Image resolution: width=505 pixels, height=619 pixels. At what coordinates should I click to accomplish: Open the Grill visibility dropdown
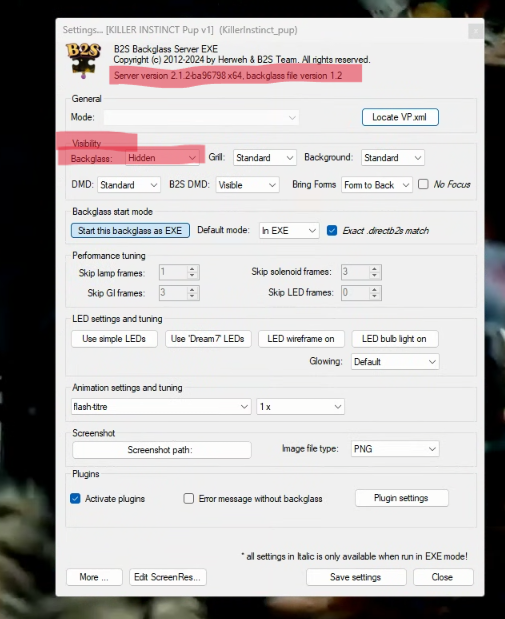pyautogui.click(x=265, y=158)
